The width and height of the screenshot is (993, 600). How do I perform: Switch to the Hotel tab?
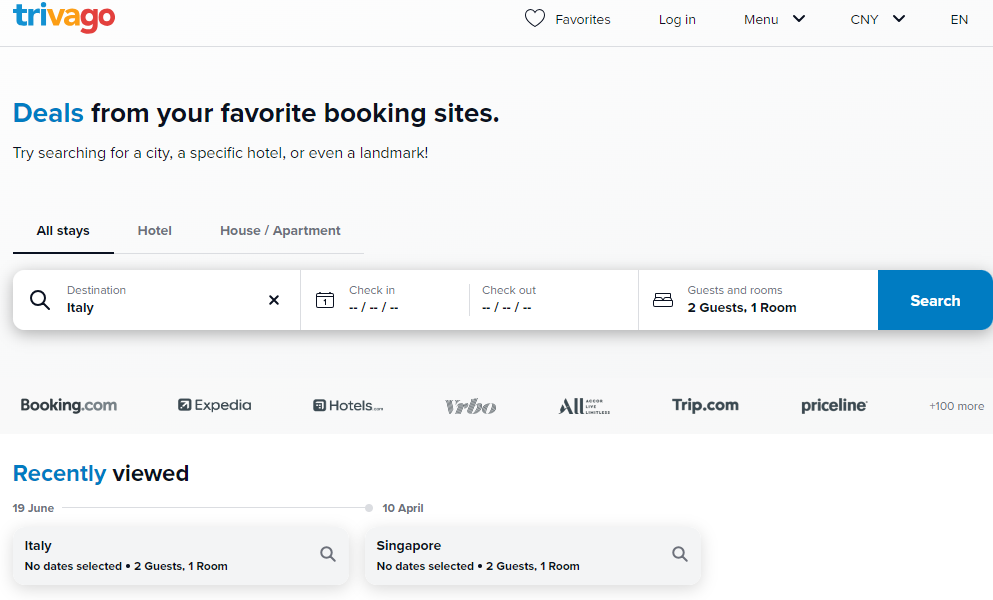[155, 231]
